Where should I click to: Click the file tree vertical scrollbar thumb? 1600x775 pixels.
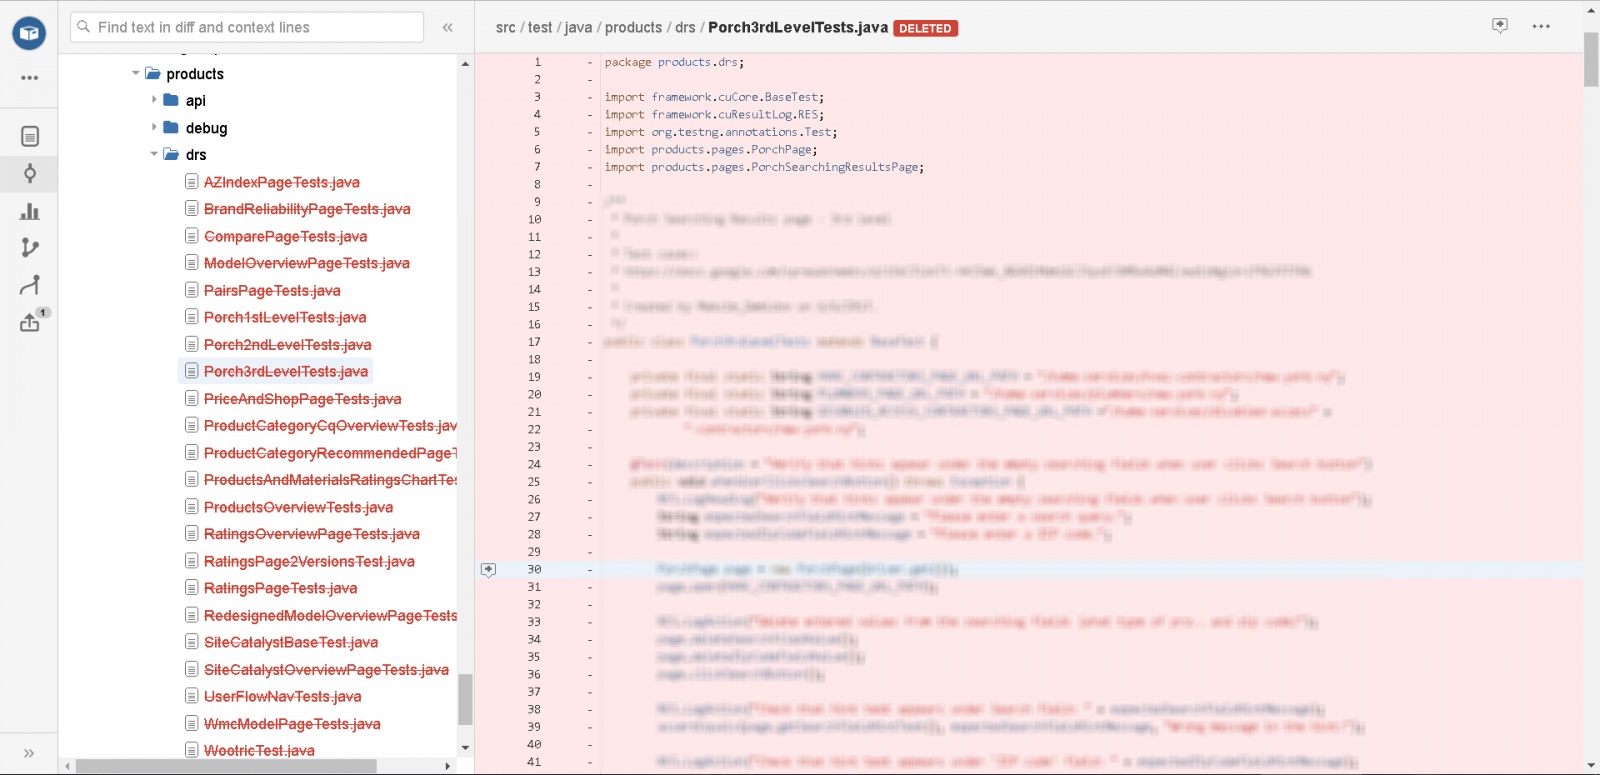coord(465,699)
